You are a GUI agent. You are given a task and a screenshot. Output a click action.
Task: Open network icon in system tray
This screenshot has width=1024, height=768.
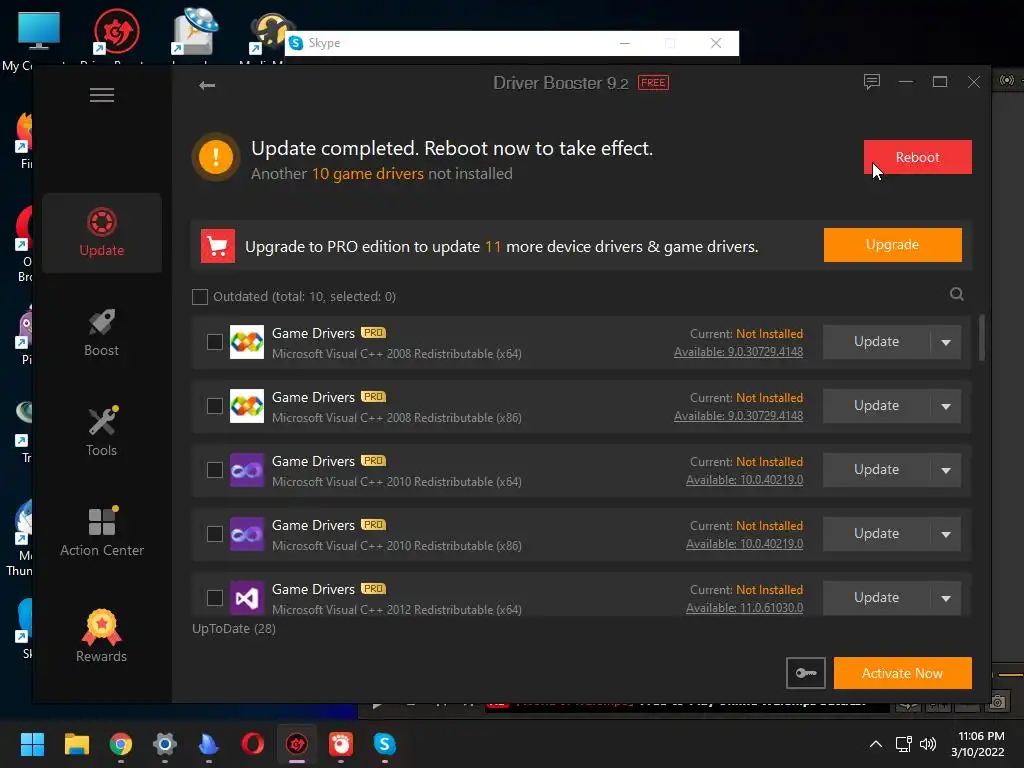pyautogui.click(x=904, y=744)
